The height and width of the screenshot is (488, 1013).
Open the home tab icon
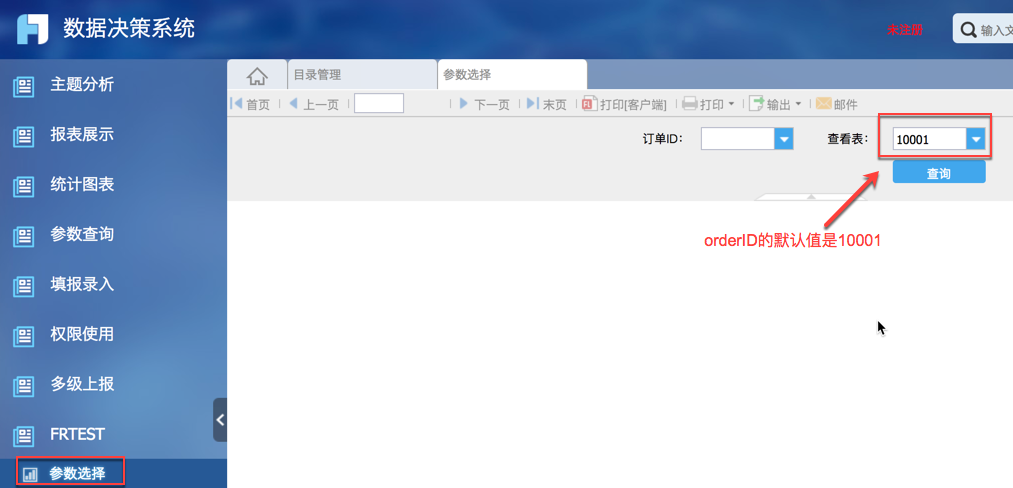tap(257, 76)
